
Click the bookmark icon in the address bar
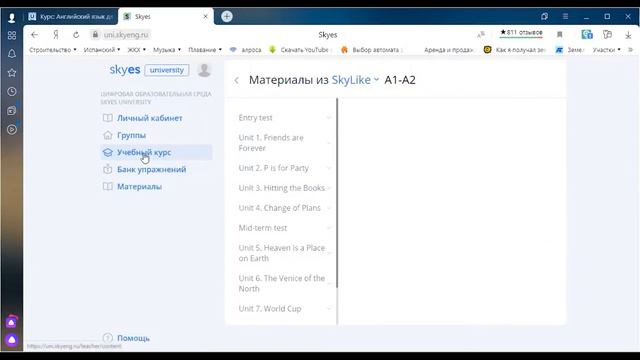[x=560, y=35]
